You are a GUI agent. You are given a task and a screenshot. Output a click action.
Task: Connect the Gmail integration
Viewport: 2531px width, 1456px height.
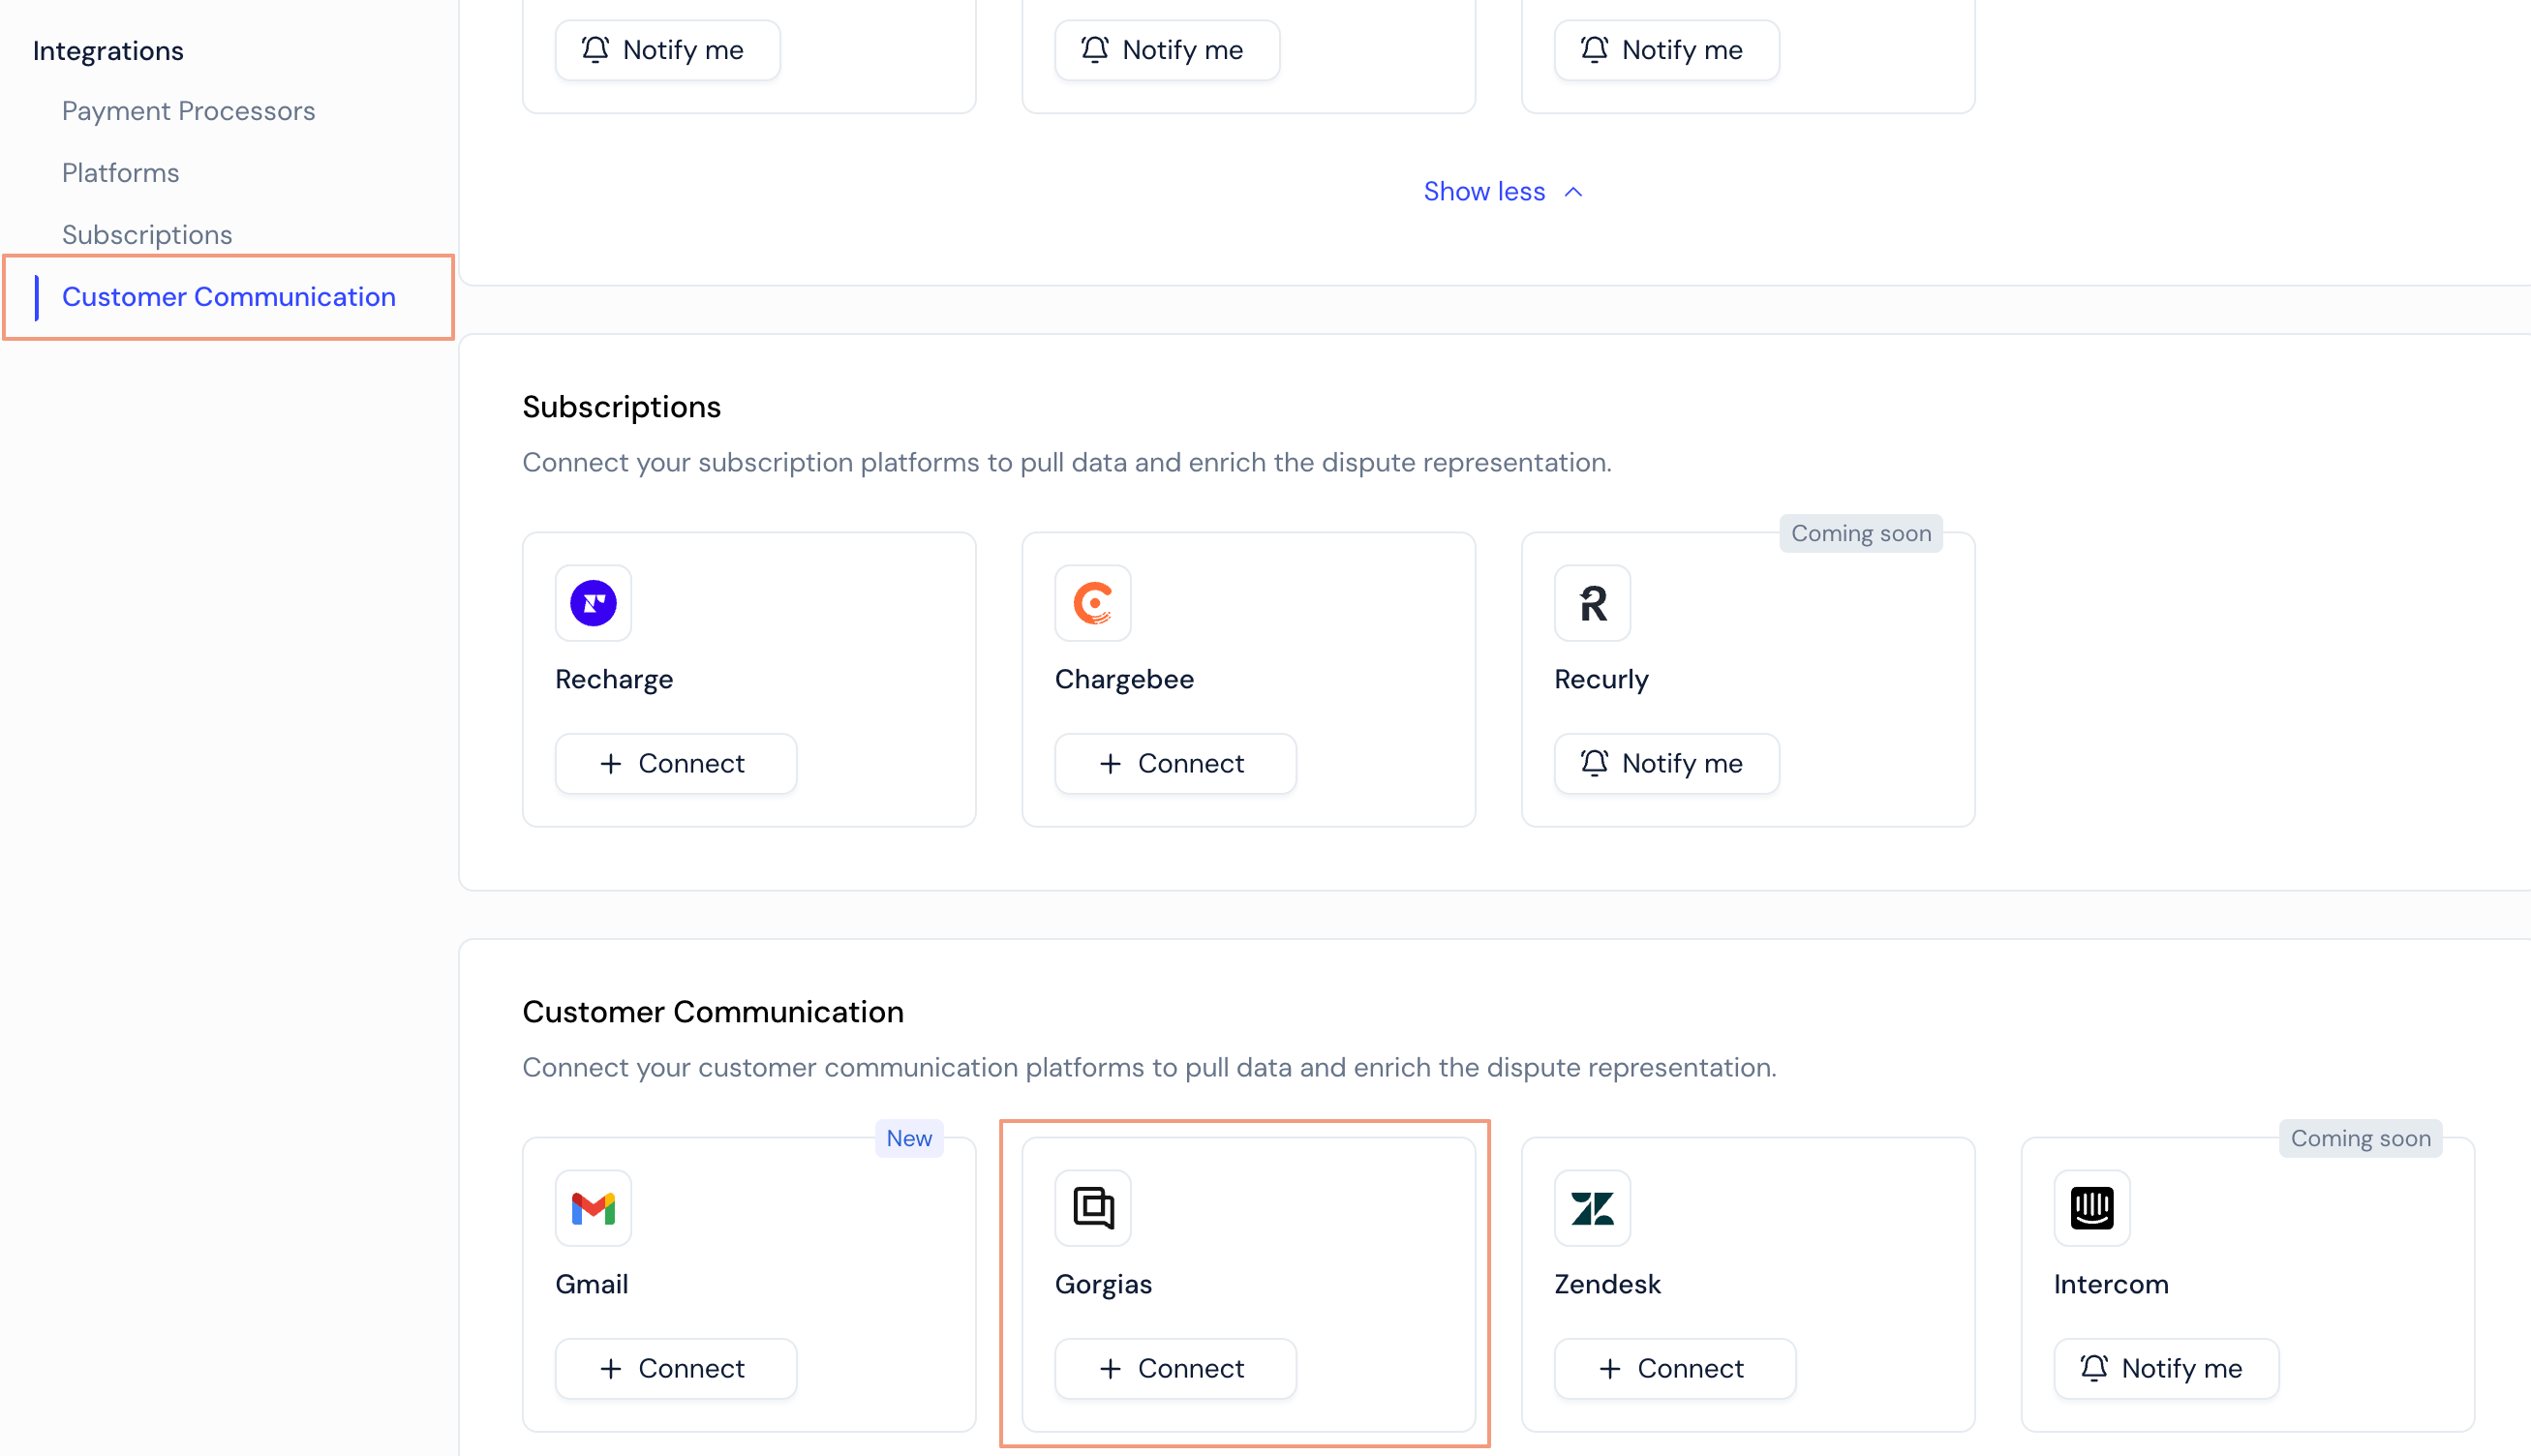tap(675, 1368)
